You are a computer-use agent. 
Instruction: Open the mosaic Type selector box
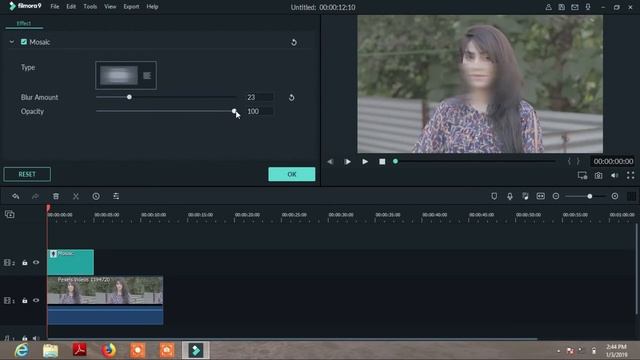[x=126, y=75]
